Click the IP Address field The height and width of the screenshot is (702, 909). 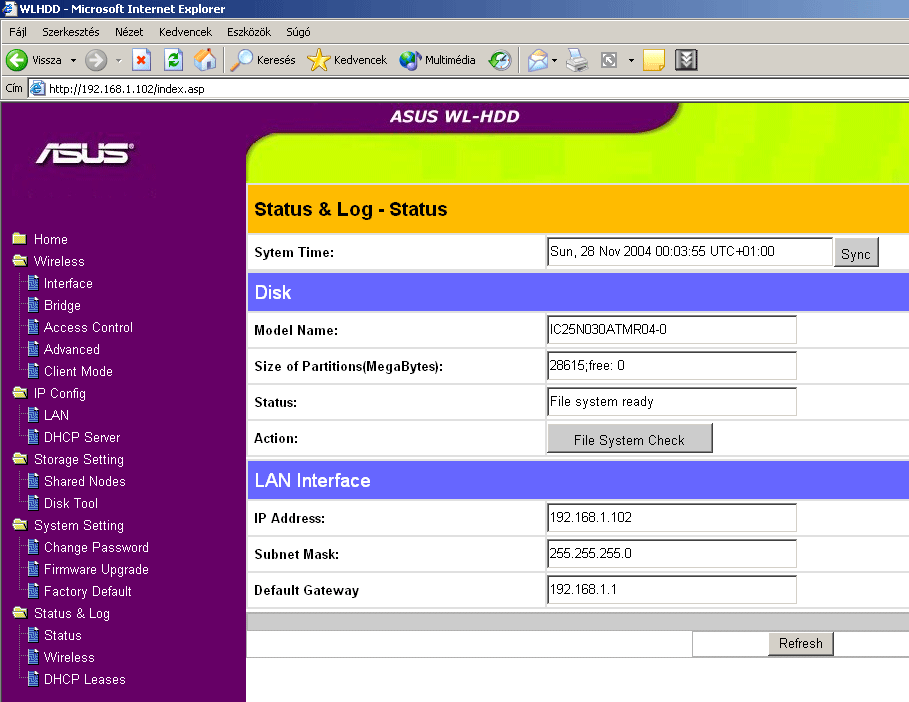(671, 518)
